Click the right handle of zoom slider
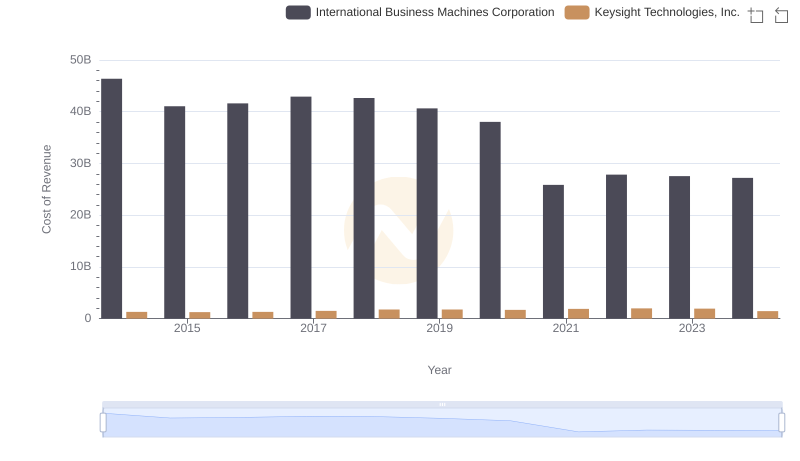Image resolution: width=800 pixels, height=461 pixels. 782,423
